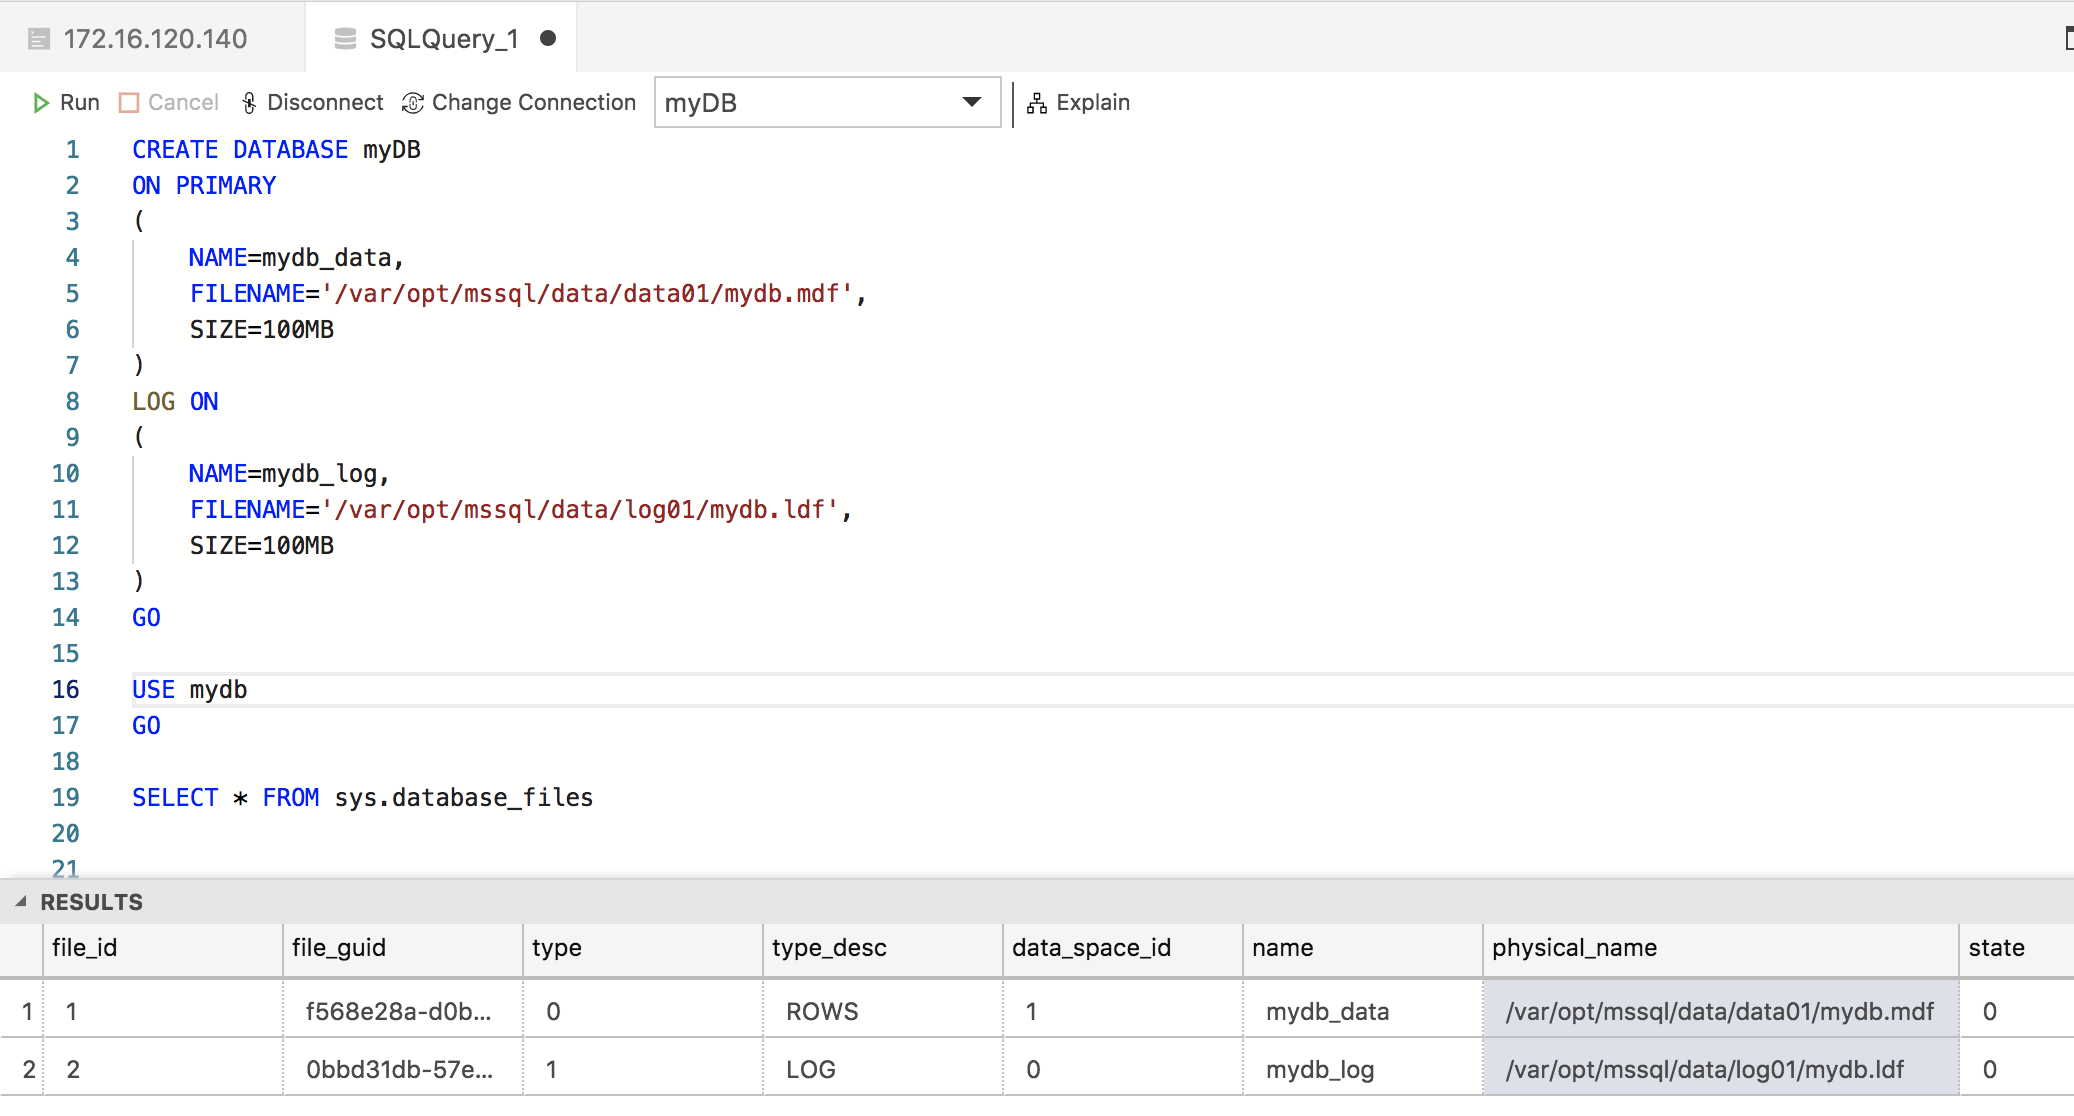Click the server icon on 172.16.120.140 tab
This screenshot has height=1116, width=2074.
39,39
